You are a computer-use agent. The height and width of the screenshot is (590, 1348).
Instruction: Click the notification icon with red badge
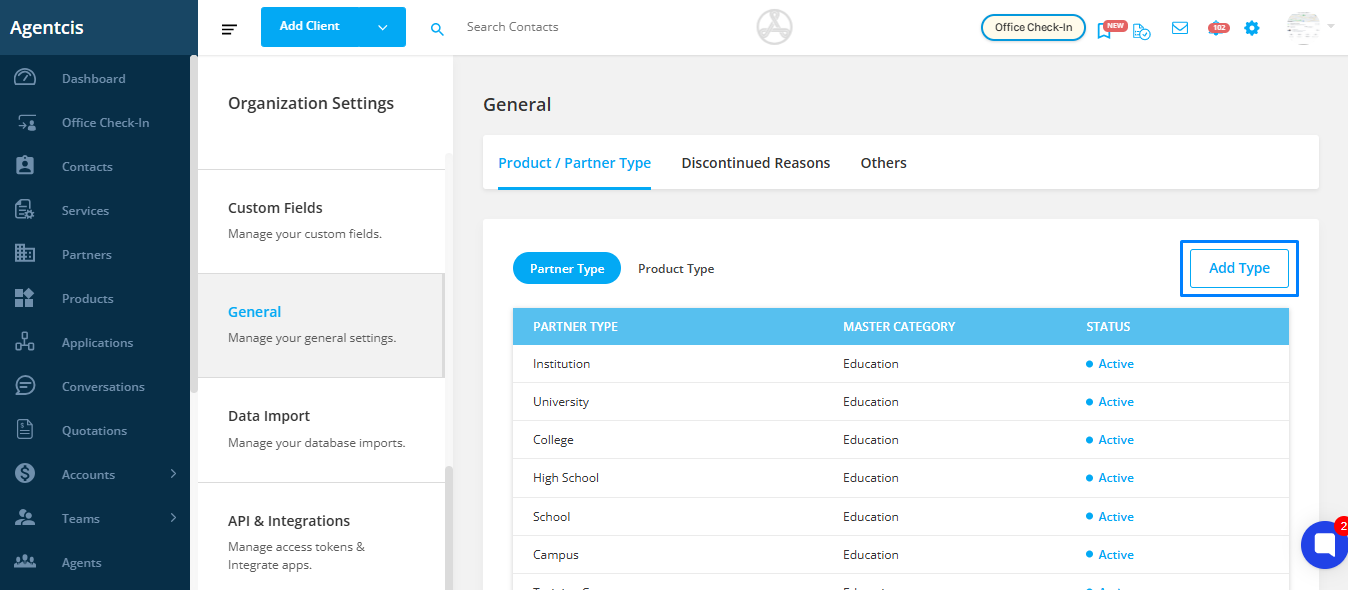click(1216, 28)
